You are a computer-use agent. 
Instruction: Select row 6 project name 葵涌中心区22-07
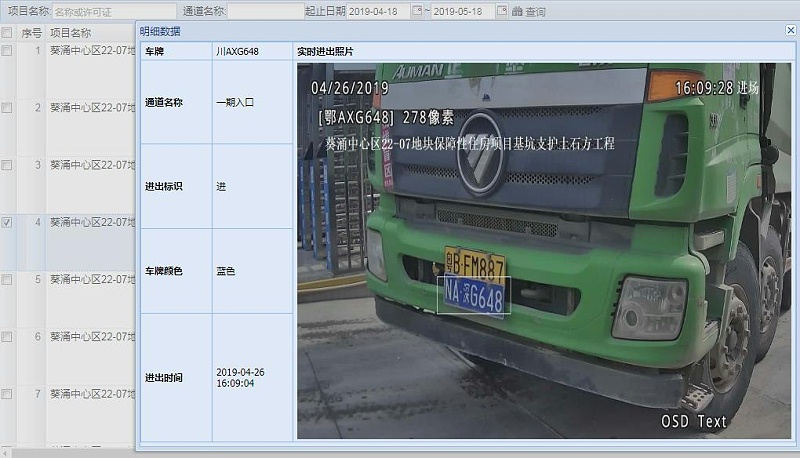pyautogui.click(x=92, y=337)
